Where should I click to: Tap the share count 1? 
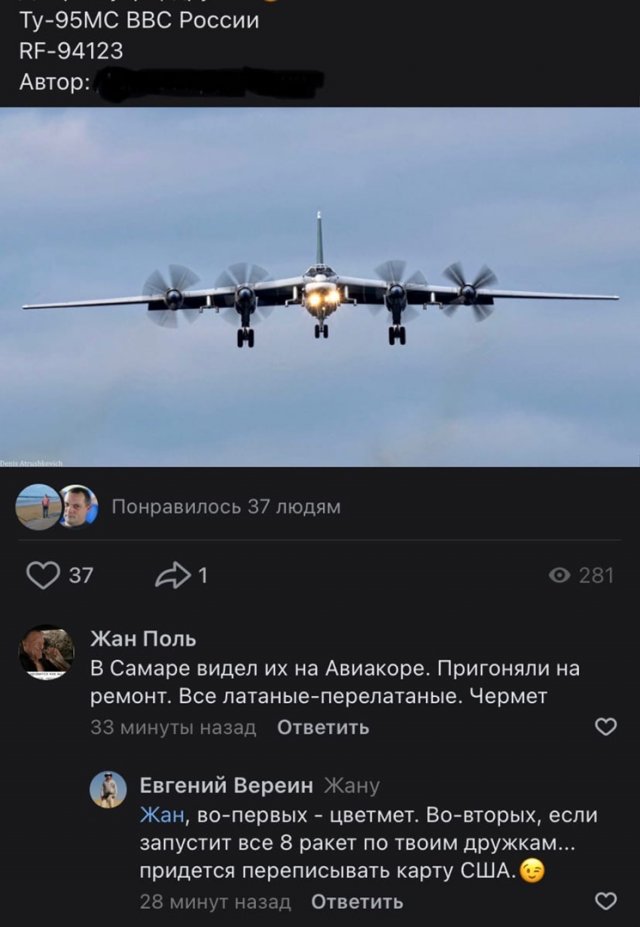click(203, 575)
